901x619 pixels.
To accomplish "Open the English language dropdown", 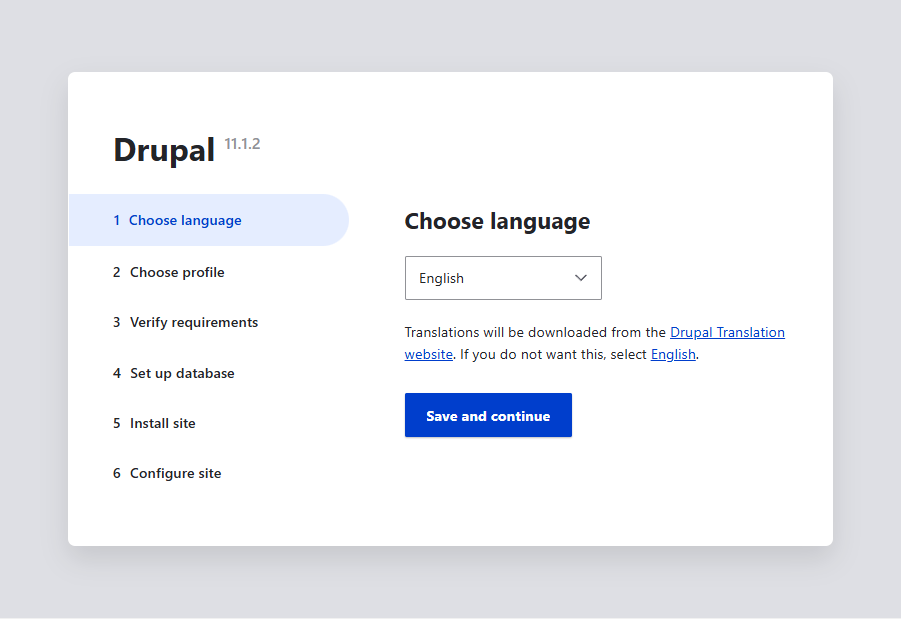I will (503, 278).
